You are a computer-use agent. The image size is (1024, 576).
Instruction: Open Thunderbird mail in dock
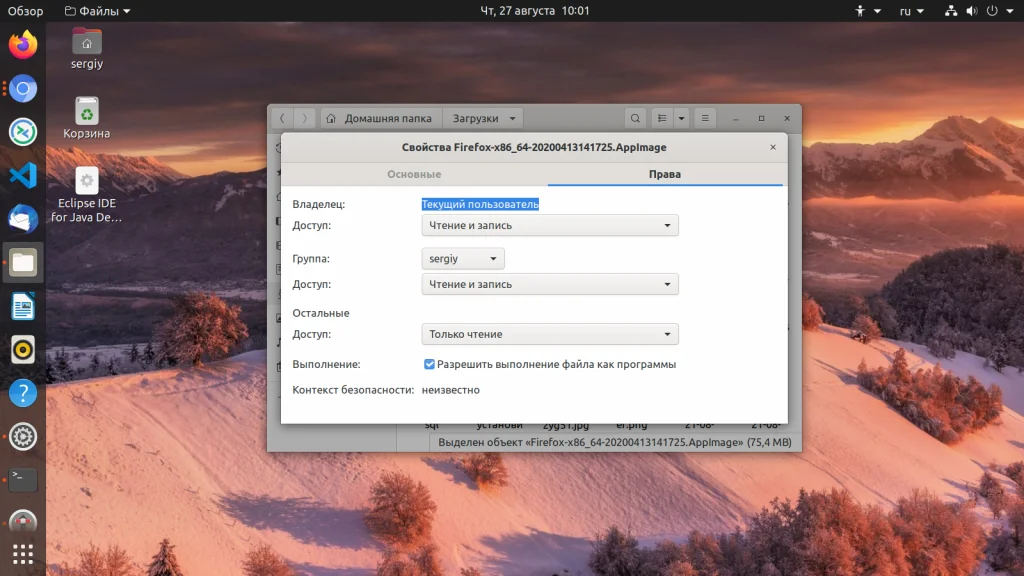click(23, 219)
